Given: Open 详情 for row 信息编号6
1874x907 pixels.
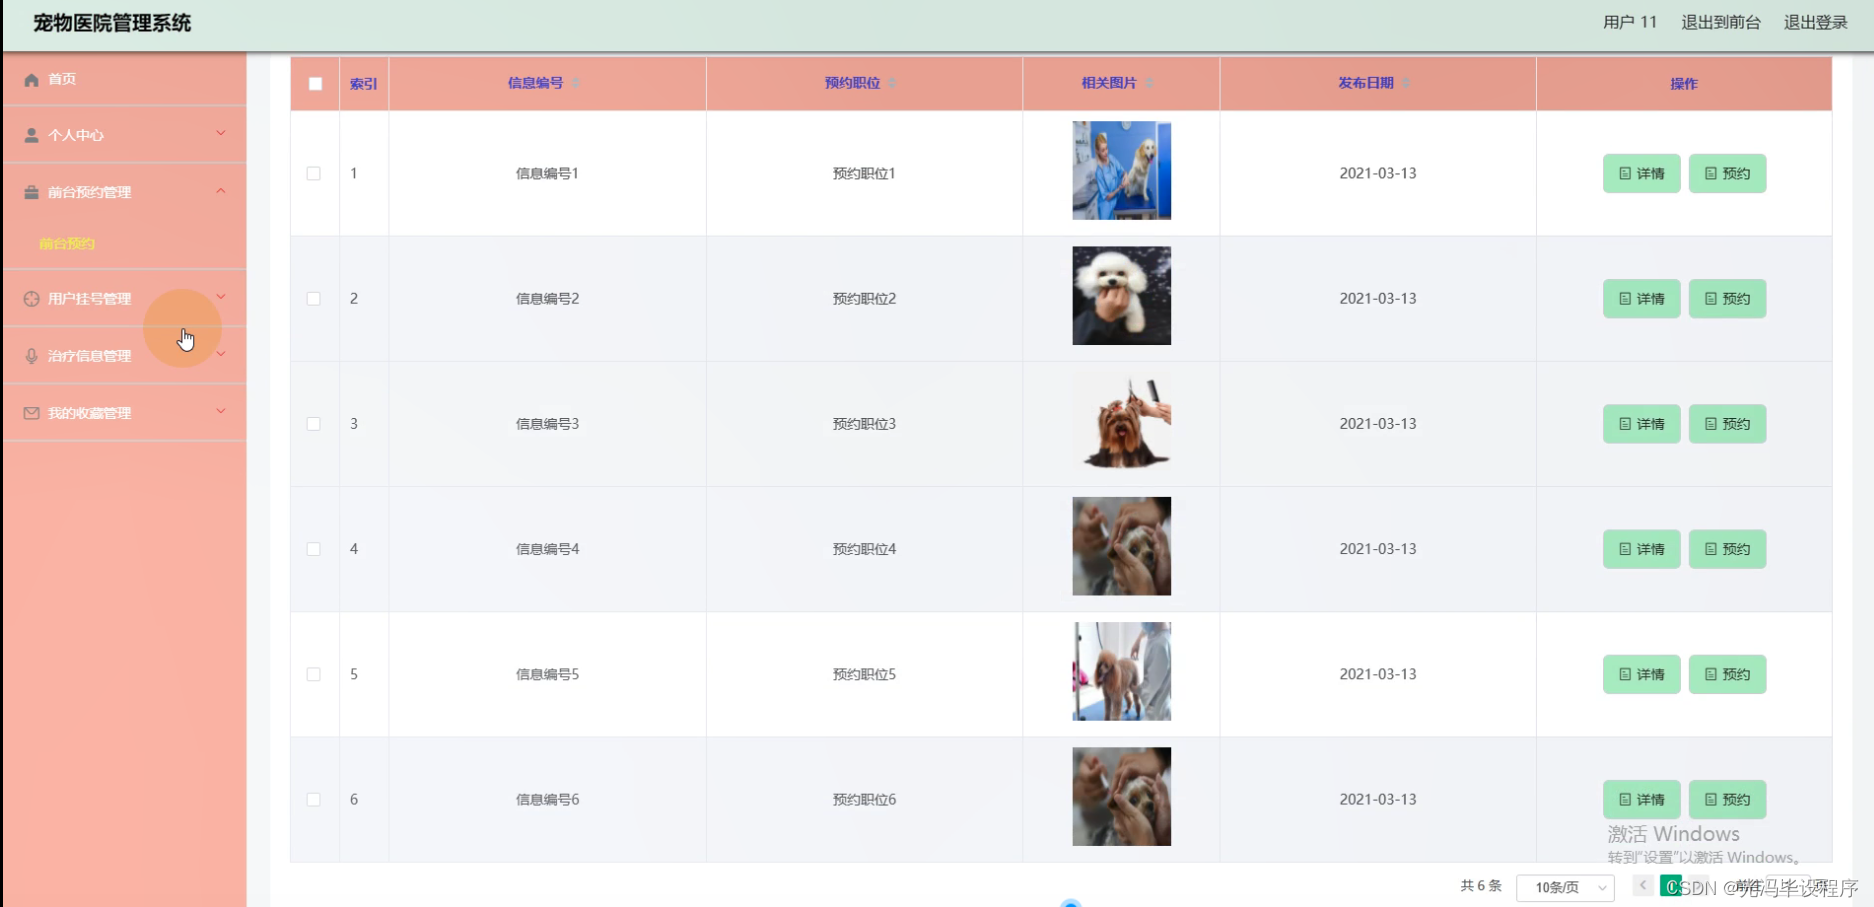Looking at the screenshot, I should [x=1642, y=799].
